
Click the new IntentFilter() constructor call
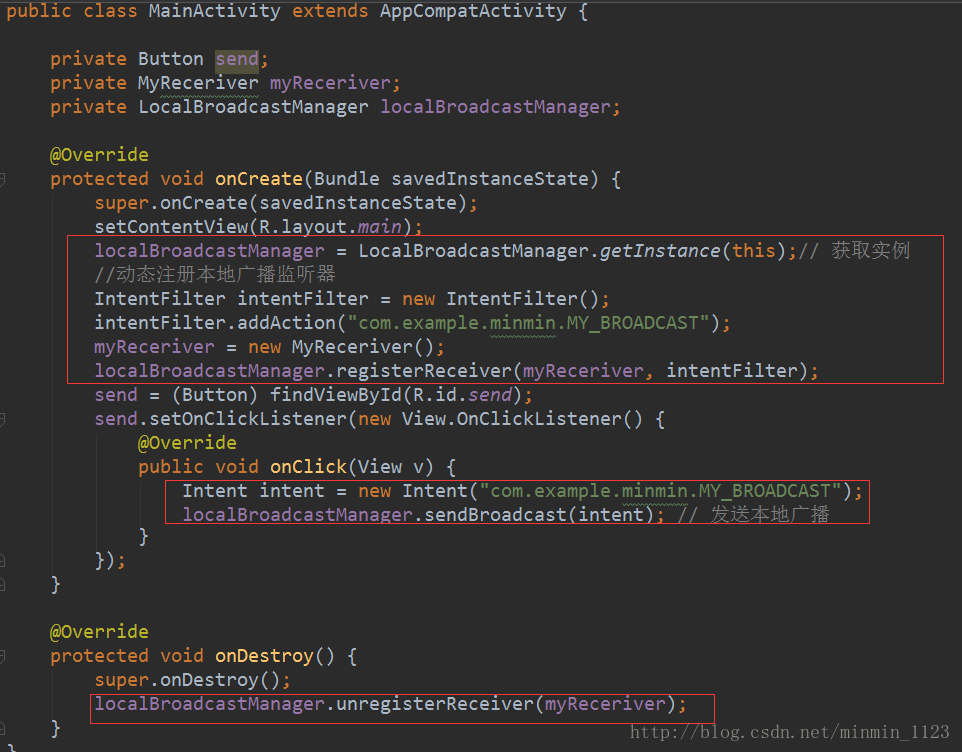click(501, 299)
